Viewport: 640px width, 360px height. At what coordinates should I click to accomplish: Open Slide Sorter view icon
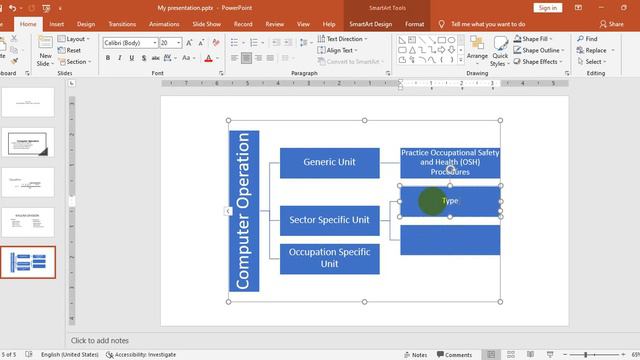511,354
